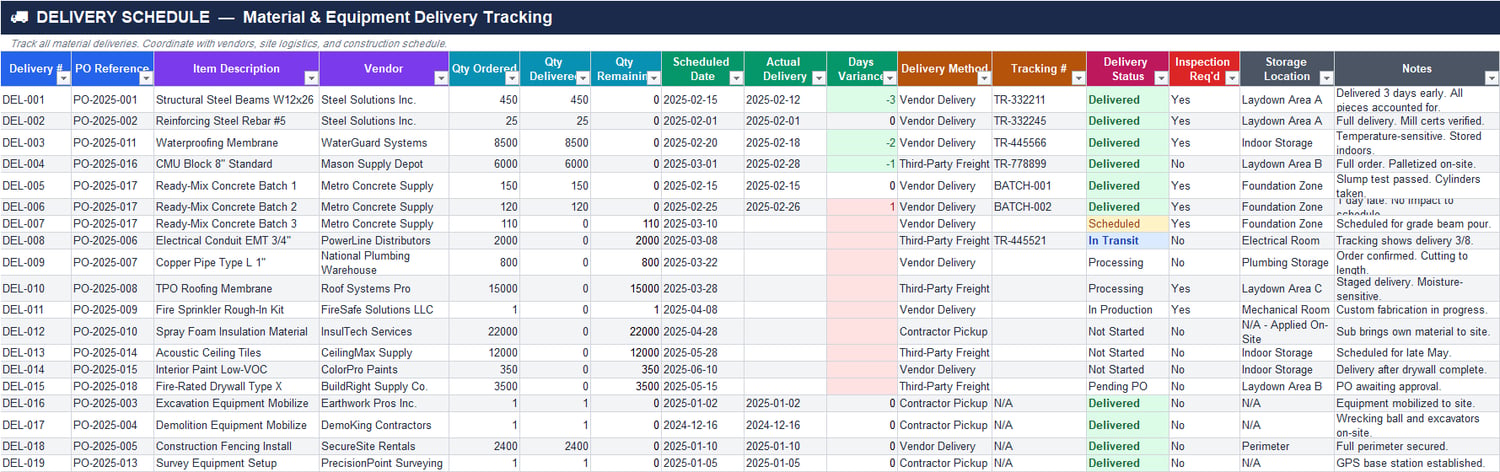Select the PrecisionPoint Surveying cell

point(384,464)
